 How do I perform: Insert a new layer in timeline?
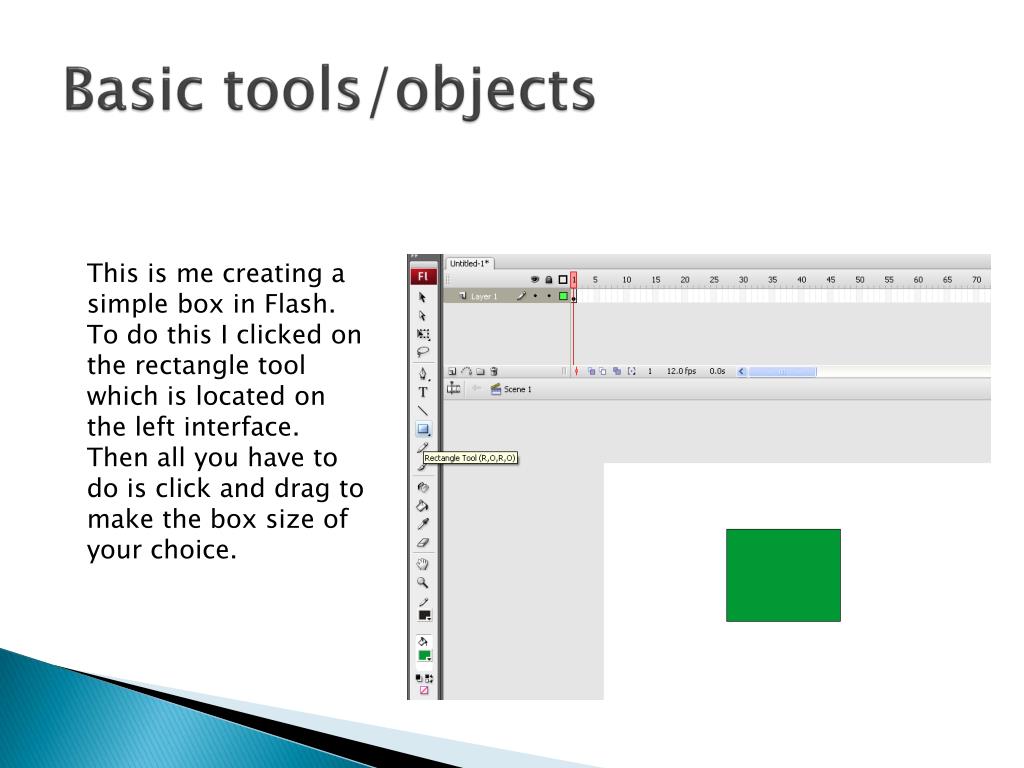coord(452,371)
